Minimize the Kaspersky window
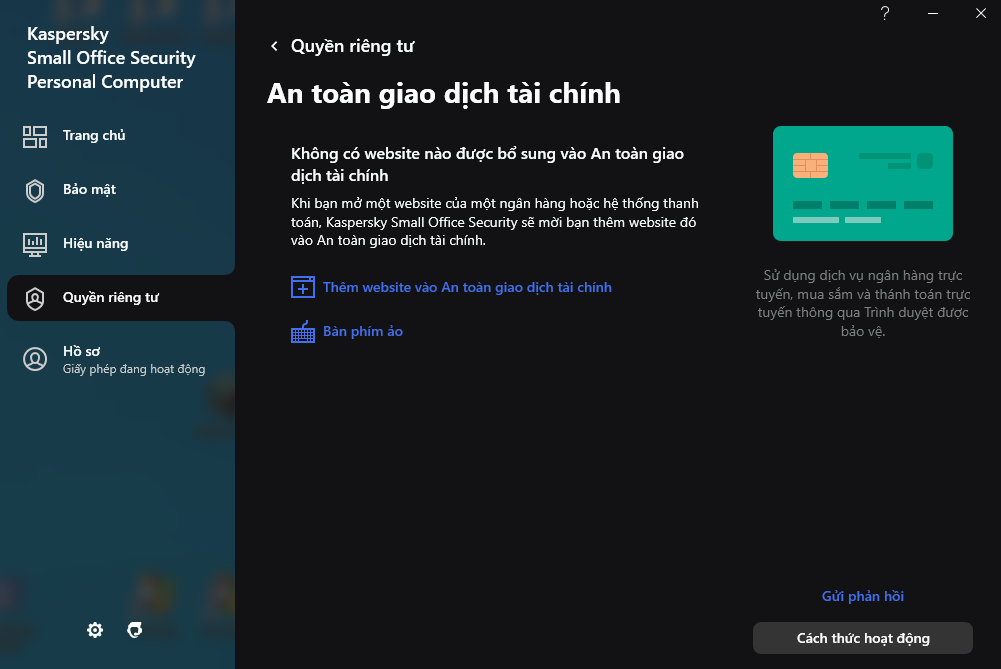Screen dimensions: 1001x669 pos(933,13)
